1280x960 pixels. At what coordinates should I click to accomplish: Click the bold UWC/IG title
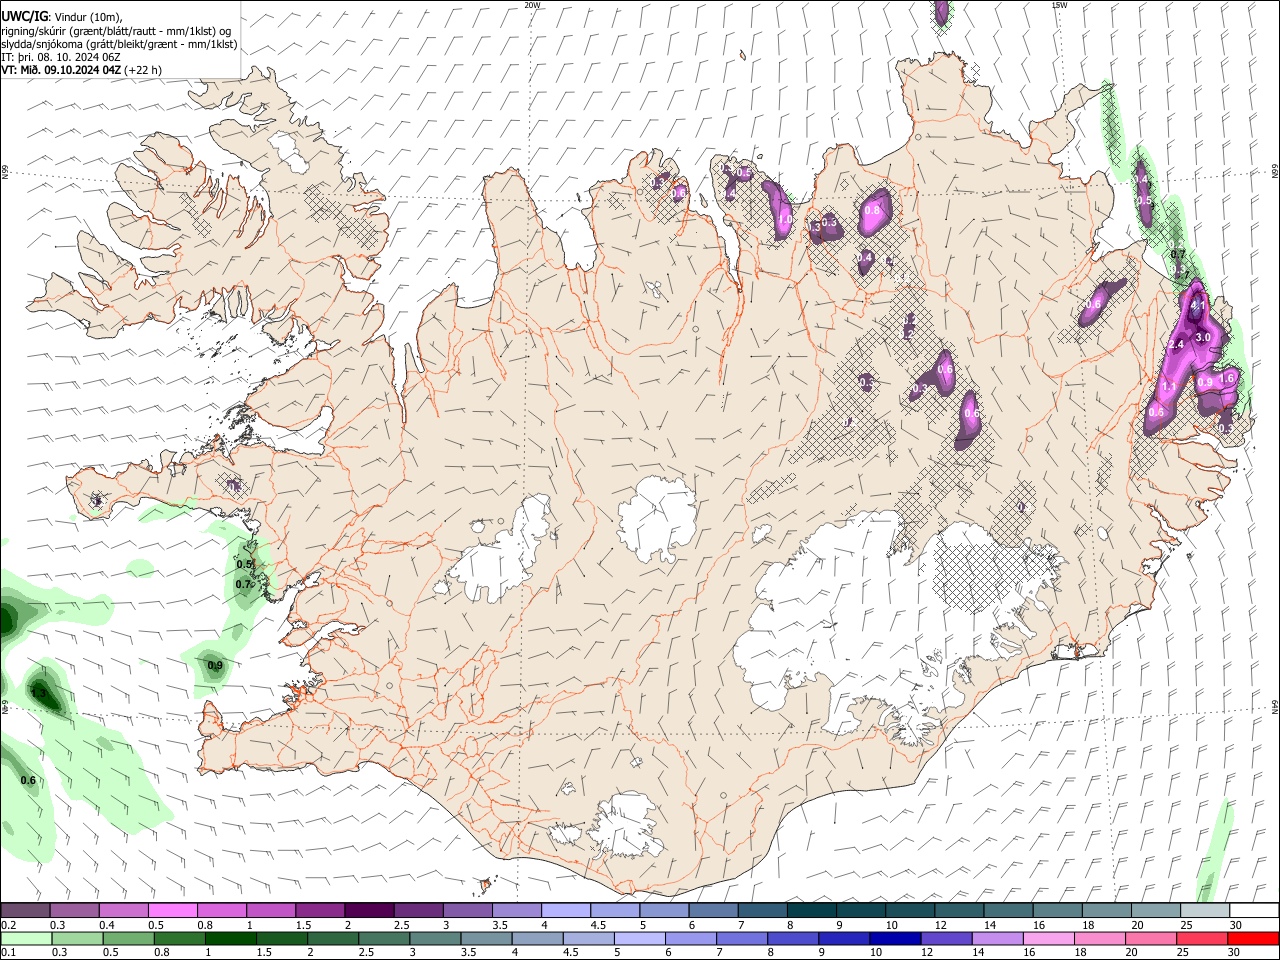(24, 16)
